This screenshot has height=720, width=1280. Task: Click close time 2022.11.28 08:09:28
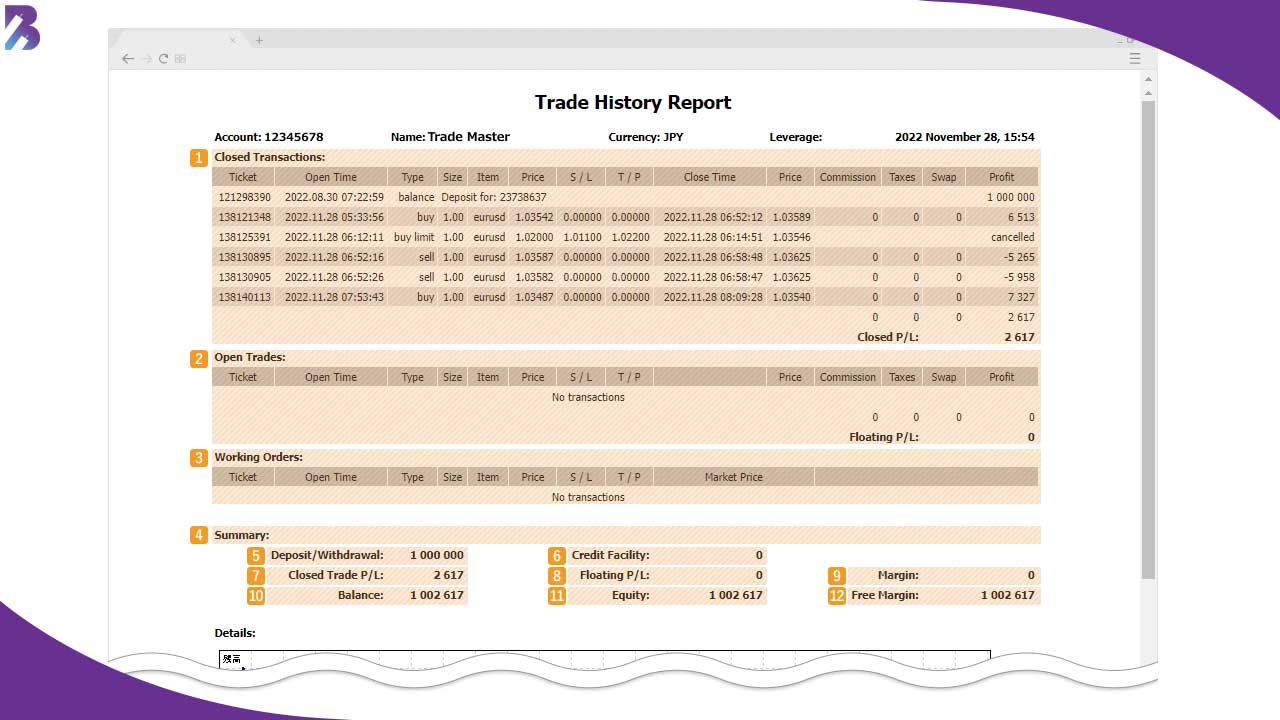click(713, 297)
